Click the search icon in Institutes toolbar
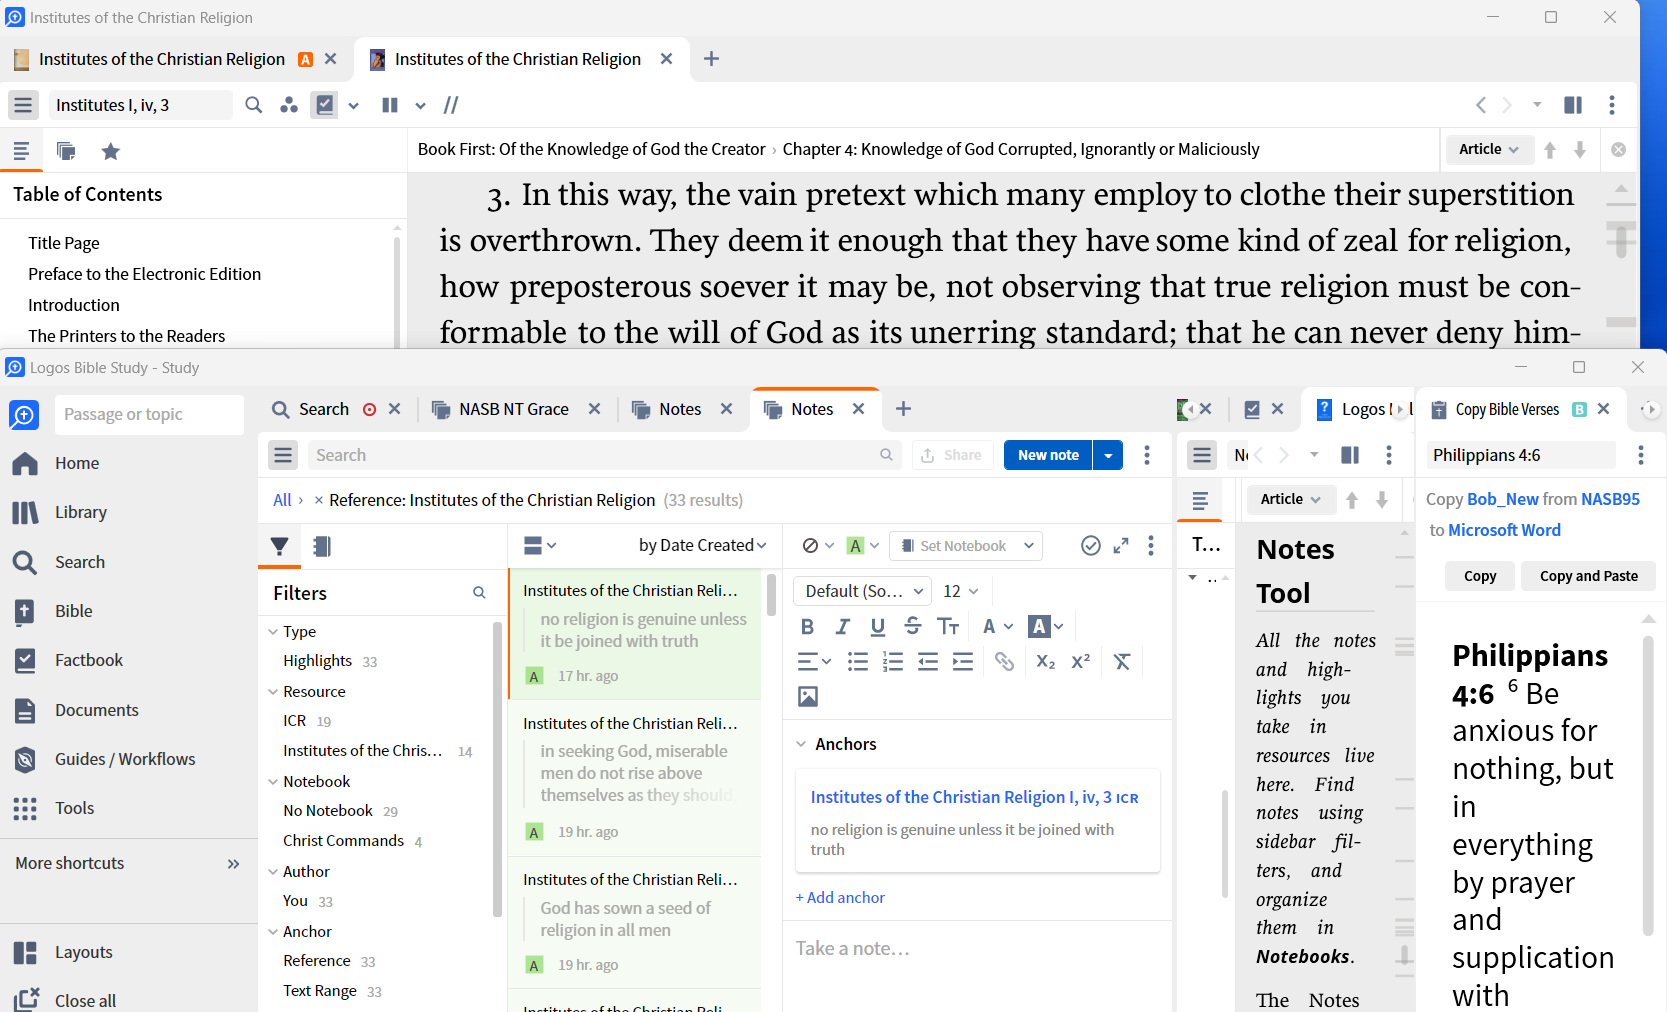 click(254, 105)
